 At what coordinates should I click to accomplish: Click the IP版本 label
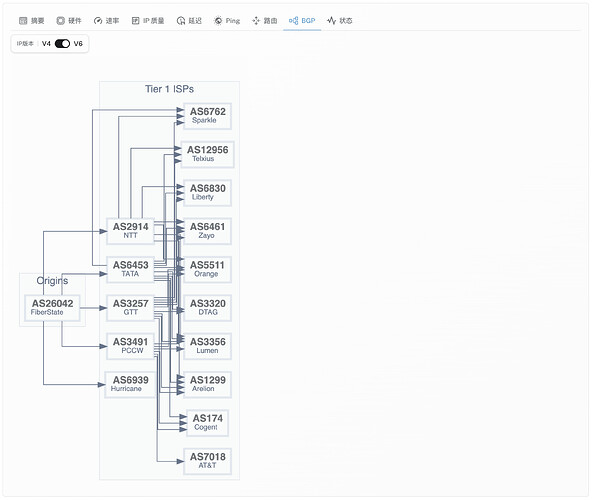pos(25,44)
